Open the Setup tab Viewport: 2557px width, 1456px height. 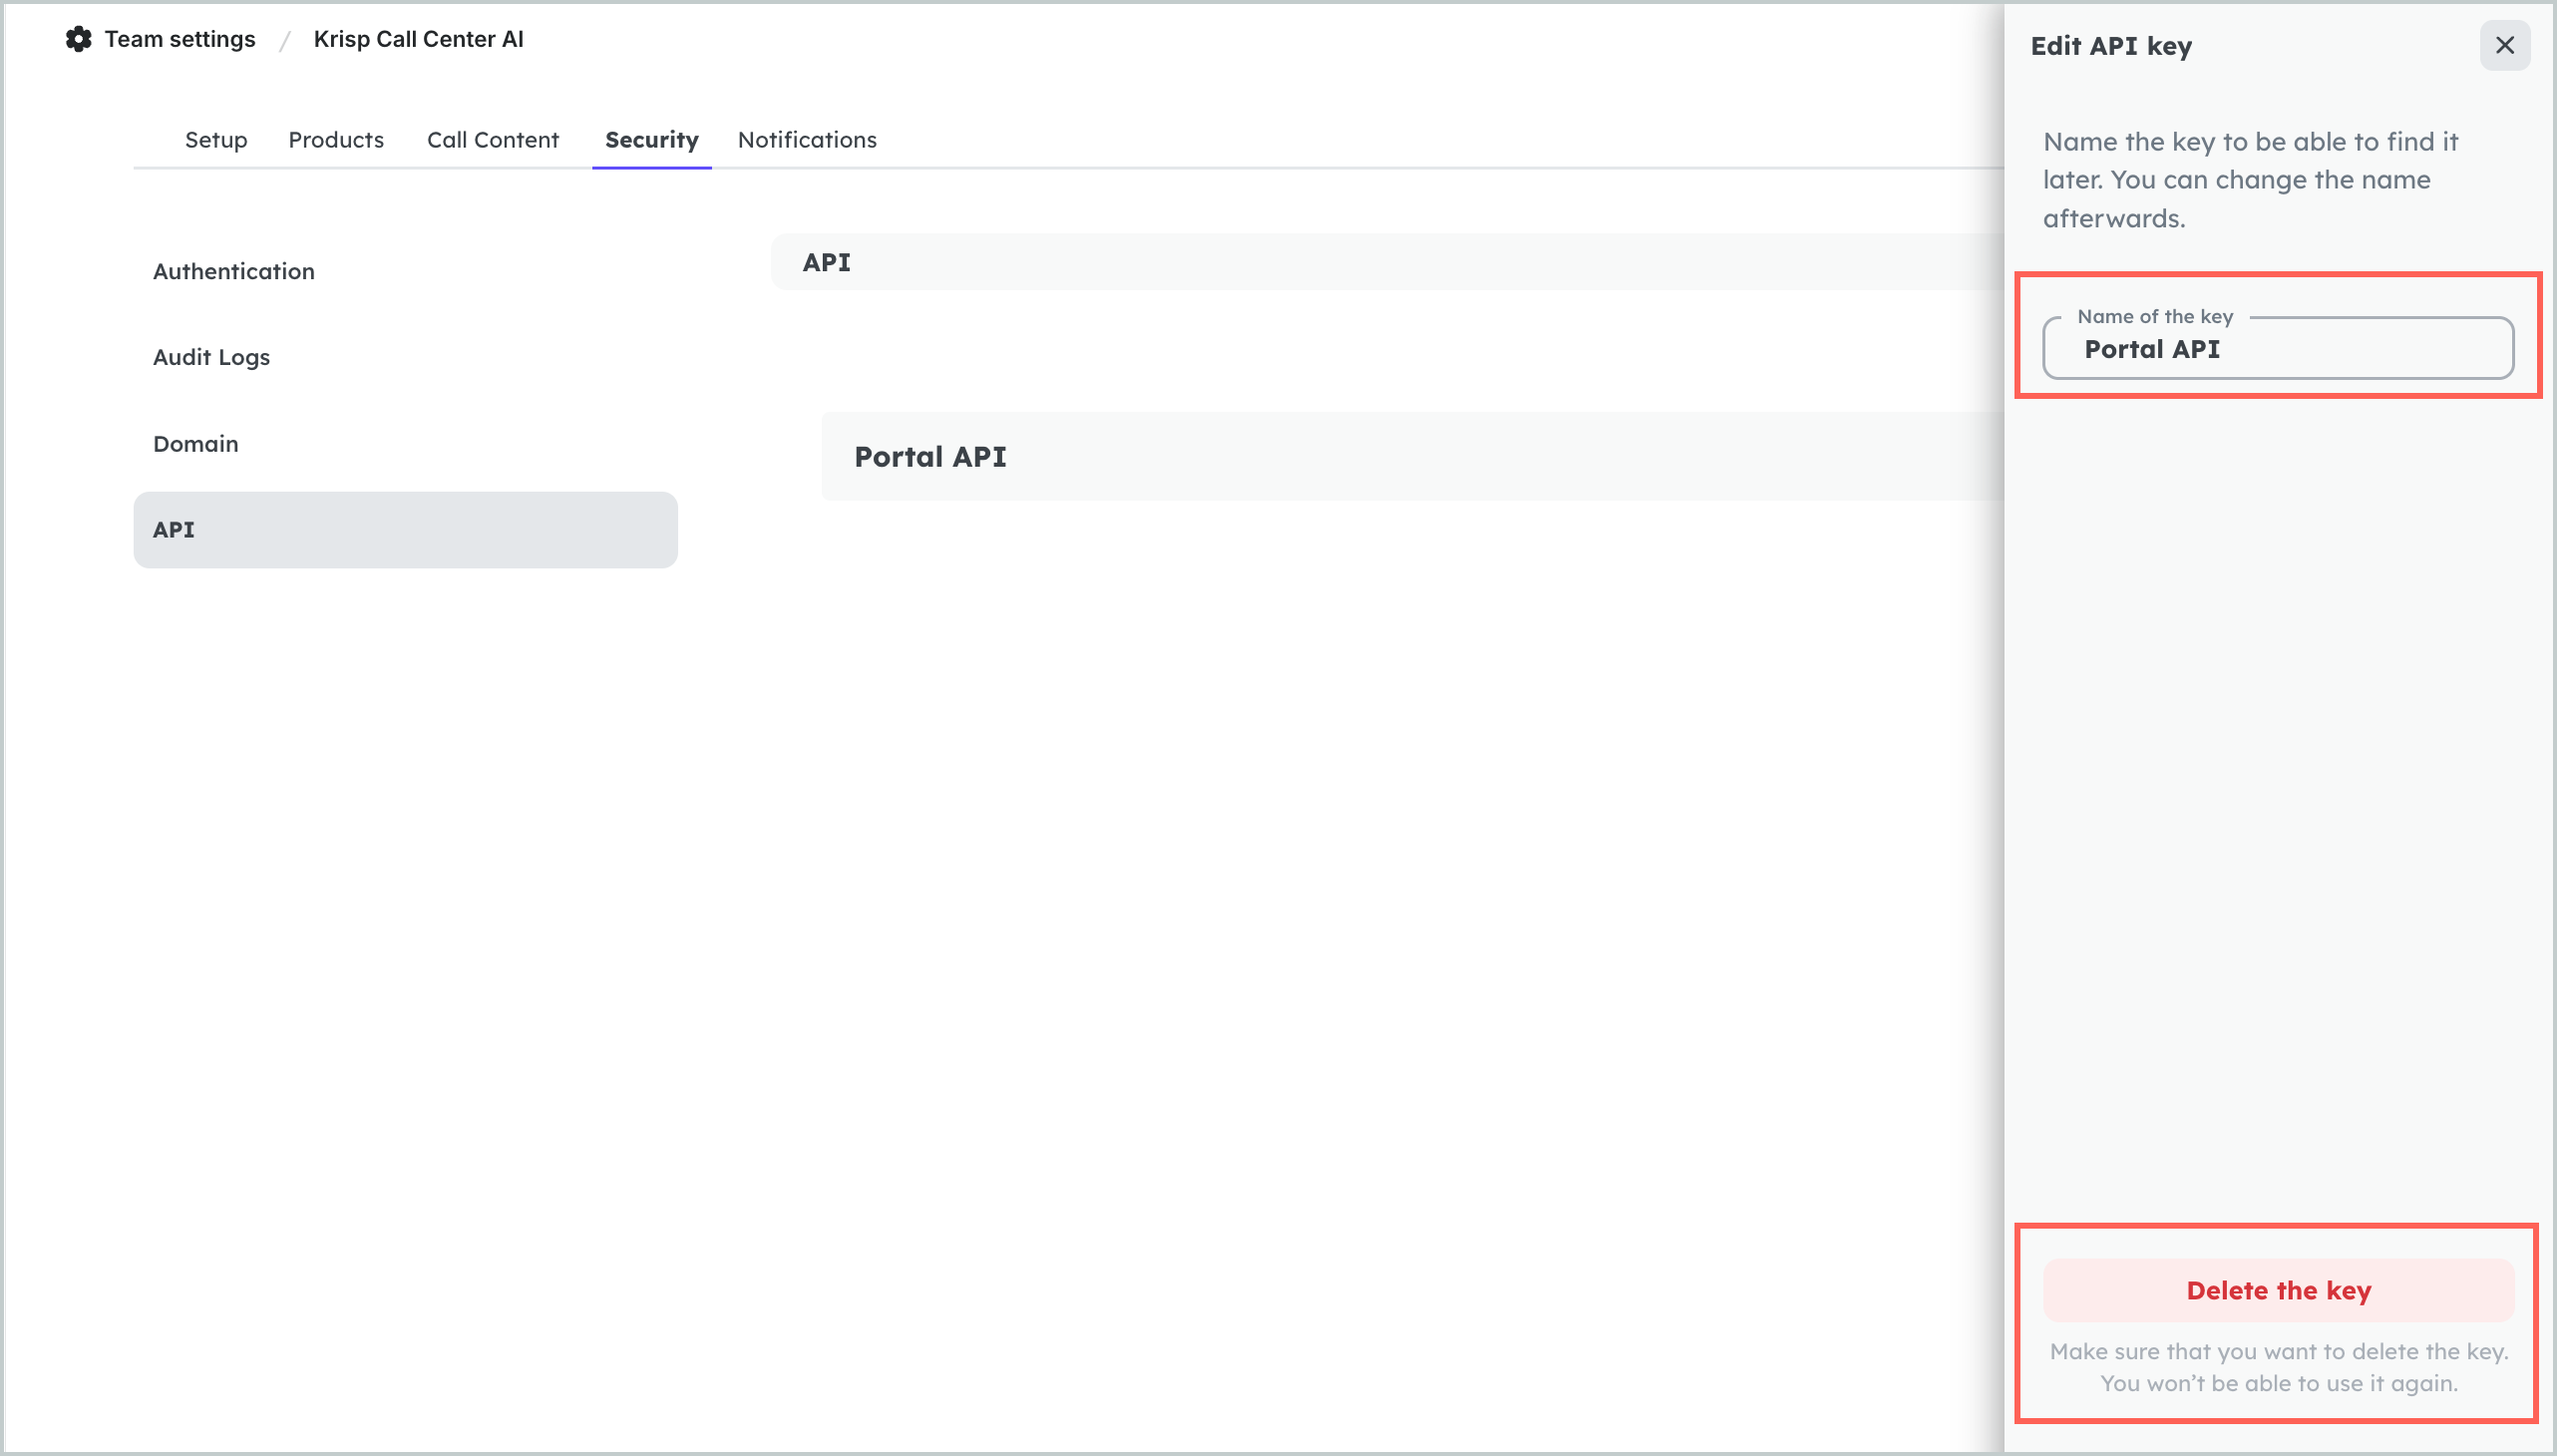[x=216, y=140]
